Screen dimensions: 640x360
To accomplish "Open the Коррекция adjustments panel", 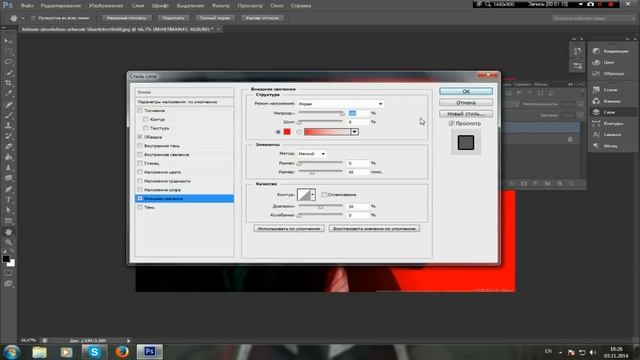I will tap(612, 51).
